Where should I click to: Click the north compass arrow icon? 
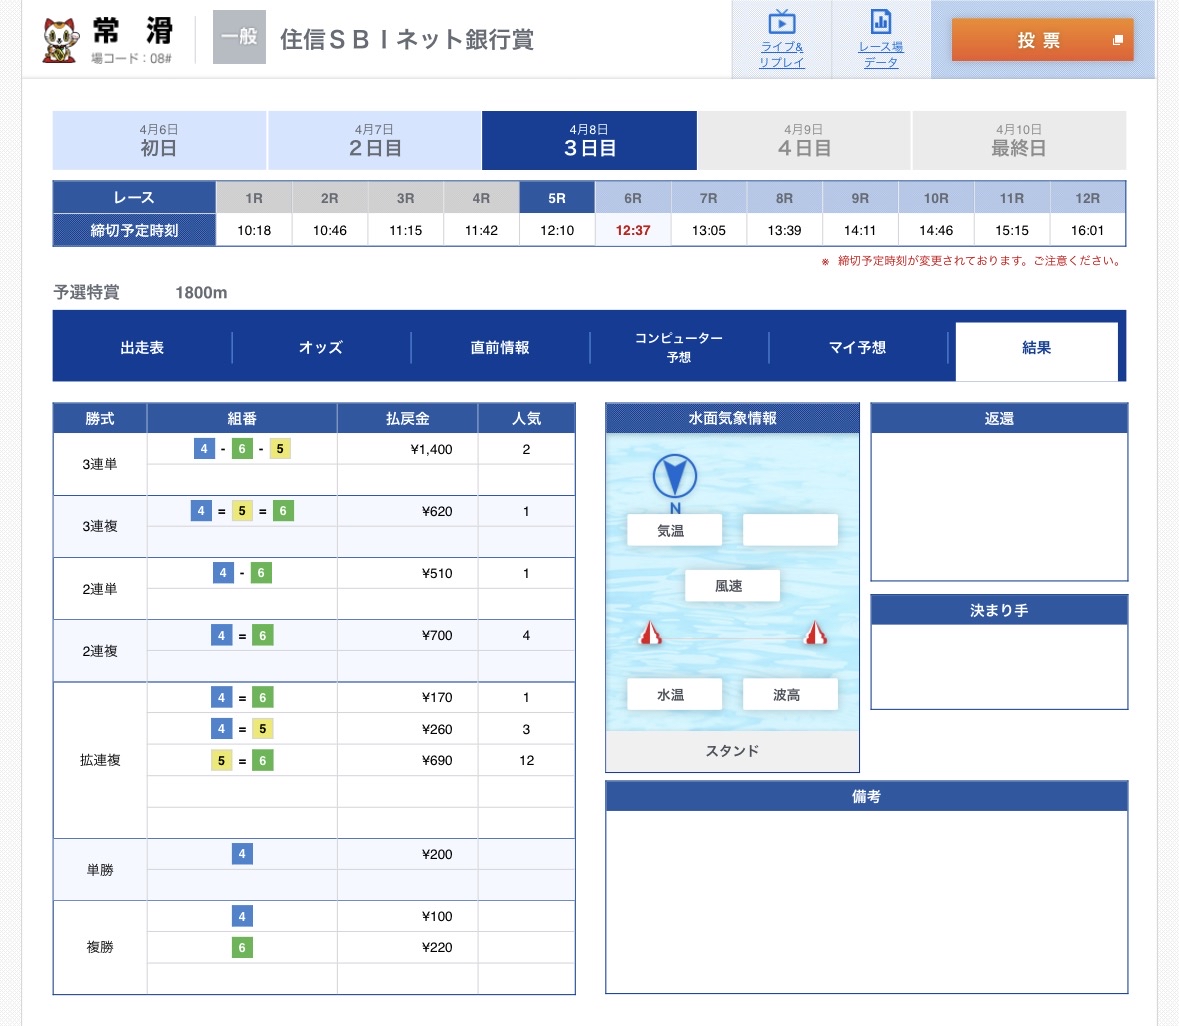tap(675, 477)
